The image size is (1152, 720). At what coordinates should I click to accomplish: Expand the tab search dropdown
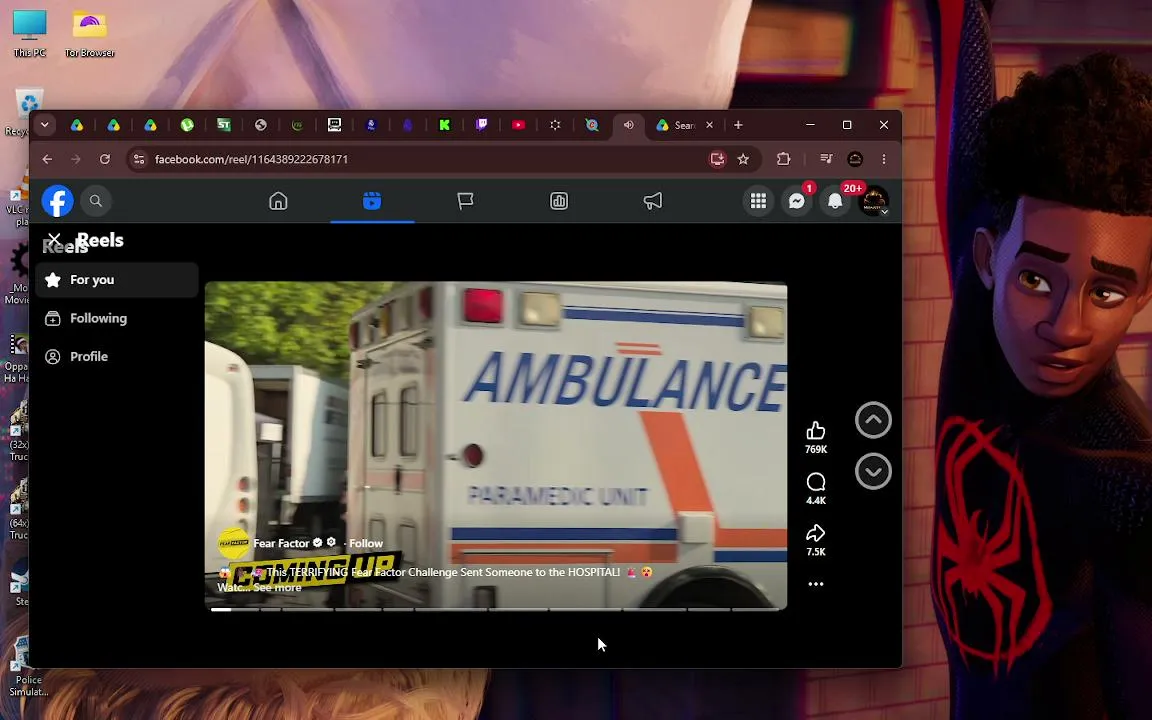(45, 125)
